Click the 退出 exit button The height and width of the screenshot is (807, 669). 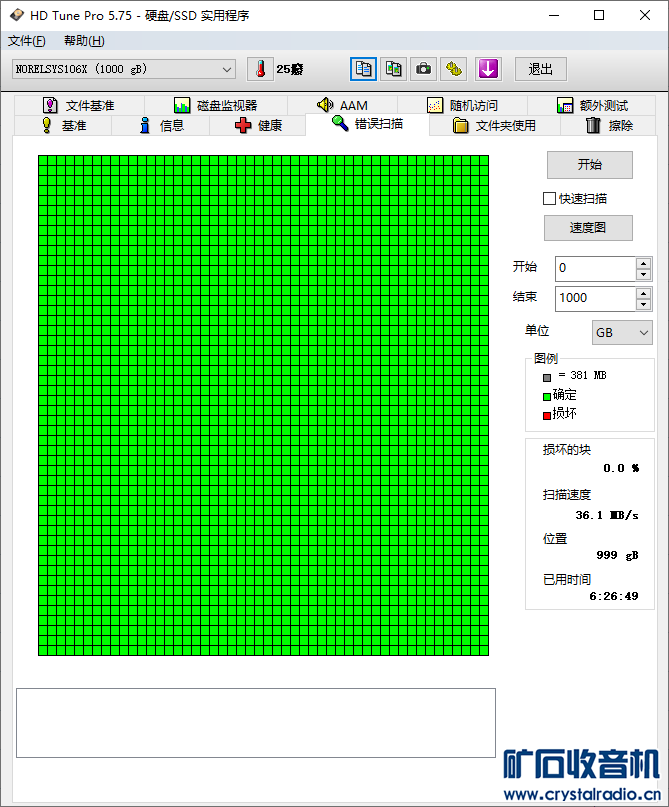[541, 69]
